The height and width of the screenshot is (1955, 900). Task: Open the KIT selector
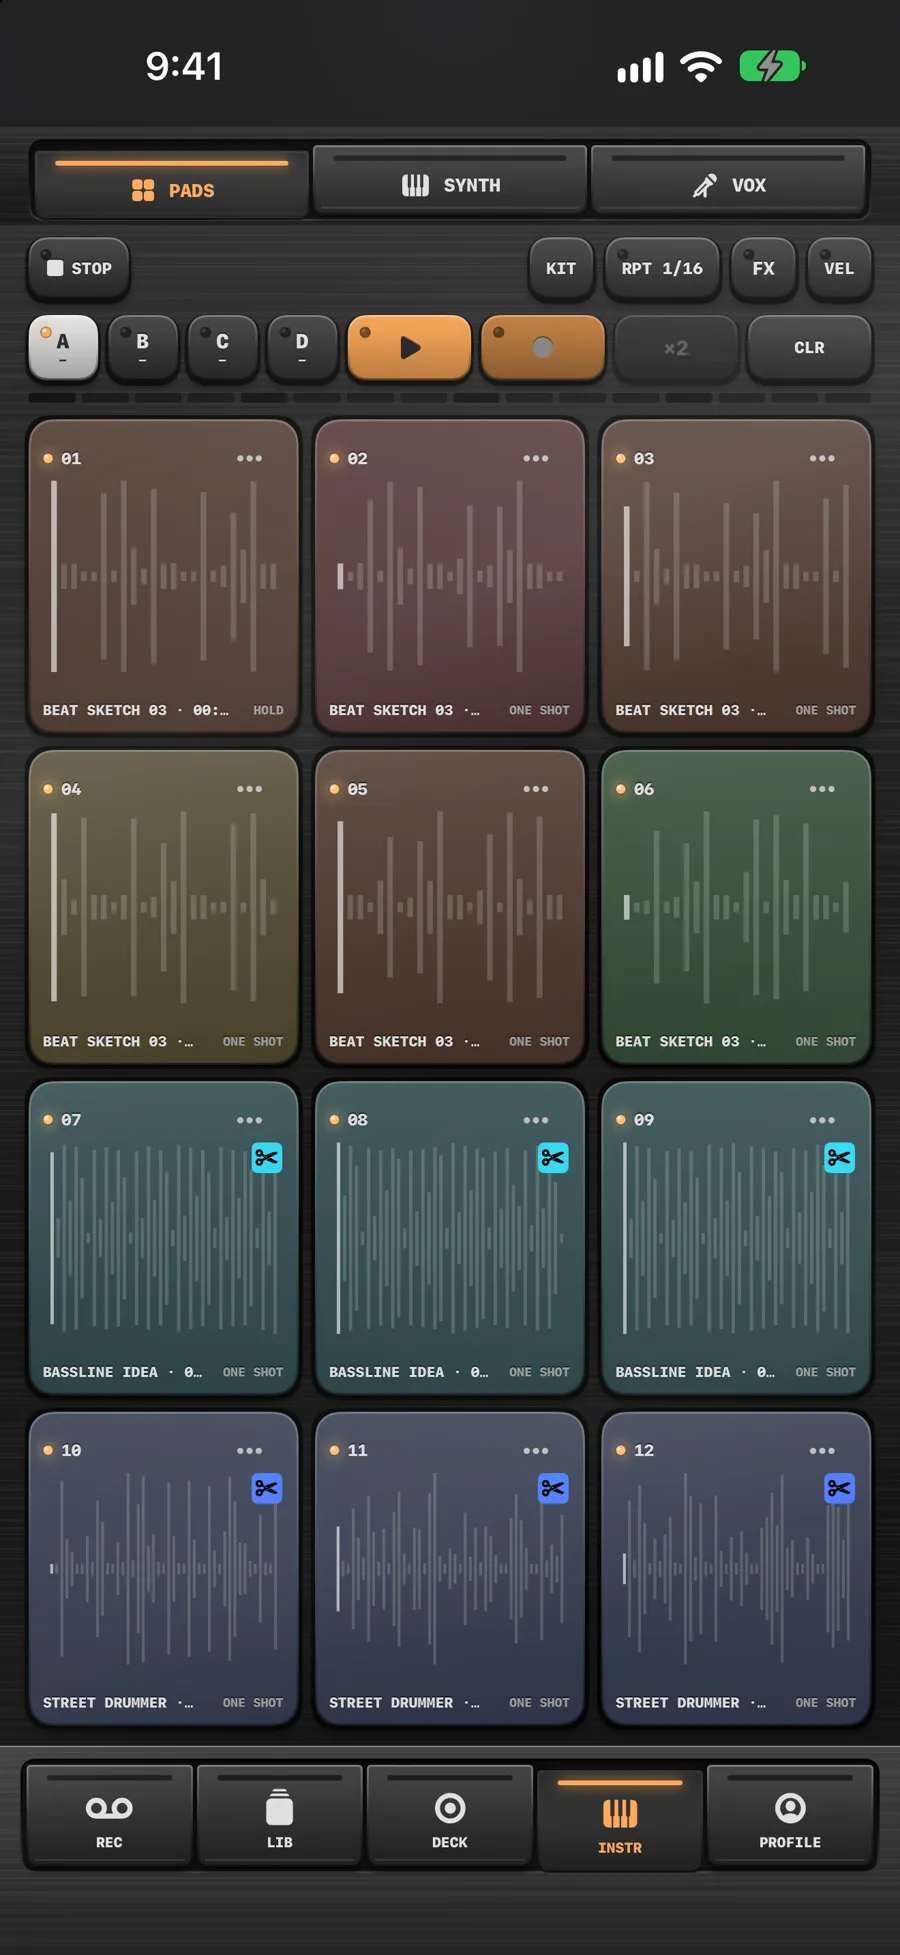pos(561,268)
